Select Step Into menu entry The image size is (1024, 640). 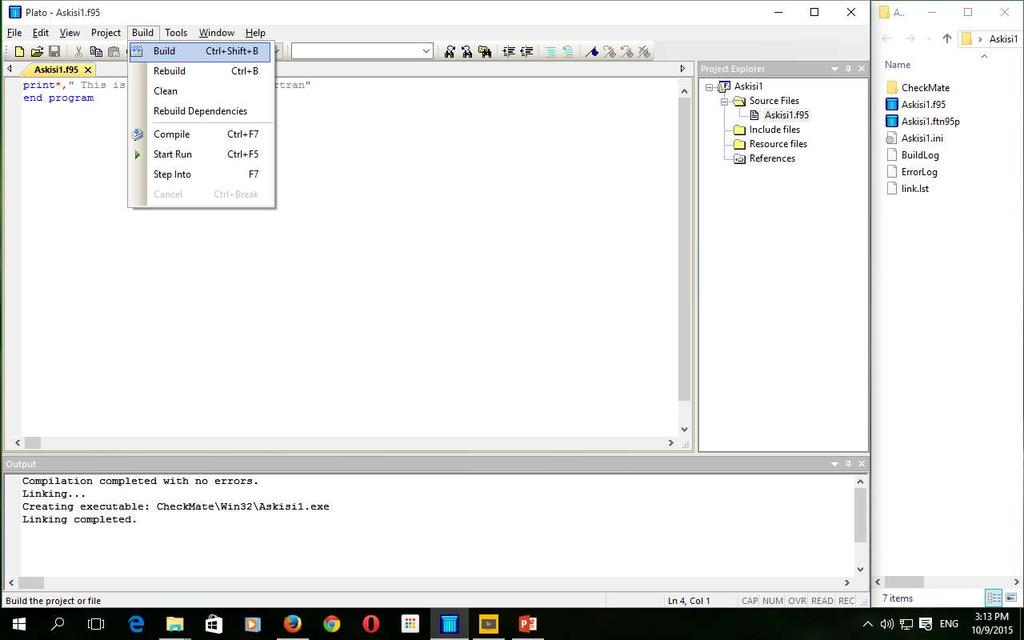[x=200, y=174]
